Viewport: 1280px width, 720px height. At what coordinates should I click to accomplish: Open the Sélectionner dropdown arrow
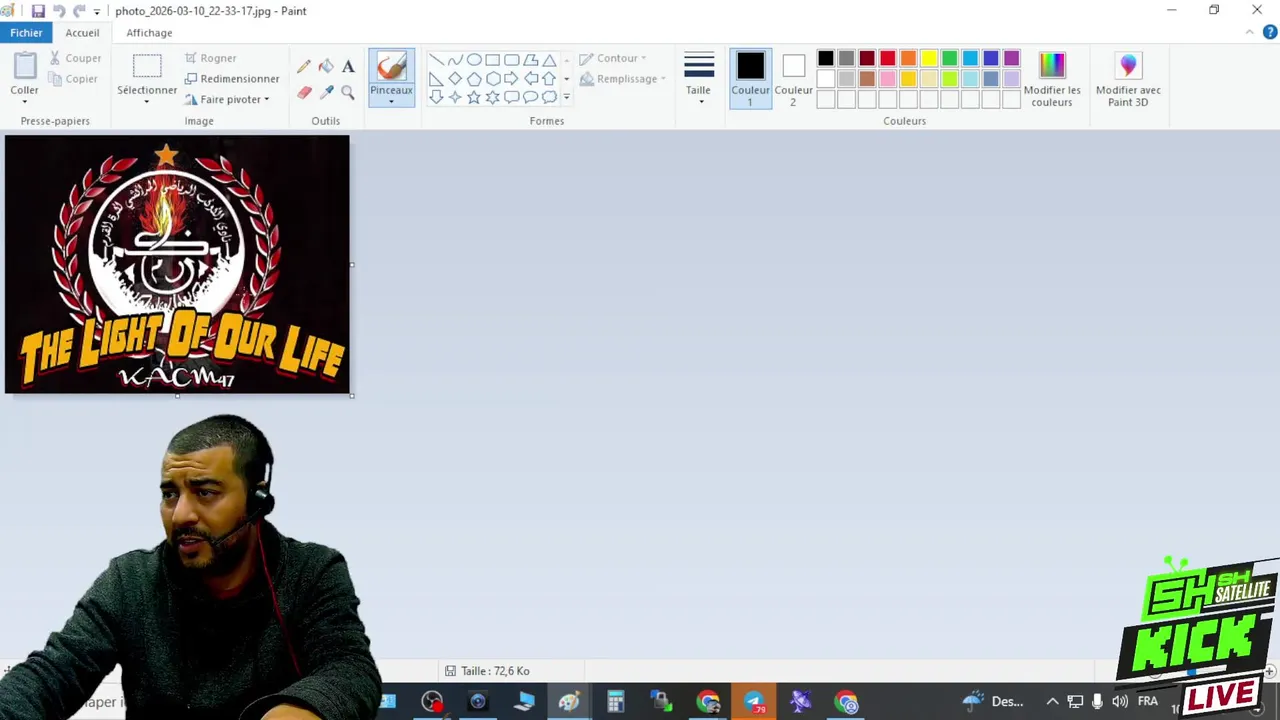coord(147,101)
